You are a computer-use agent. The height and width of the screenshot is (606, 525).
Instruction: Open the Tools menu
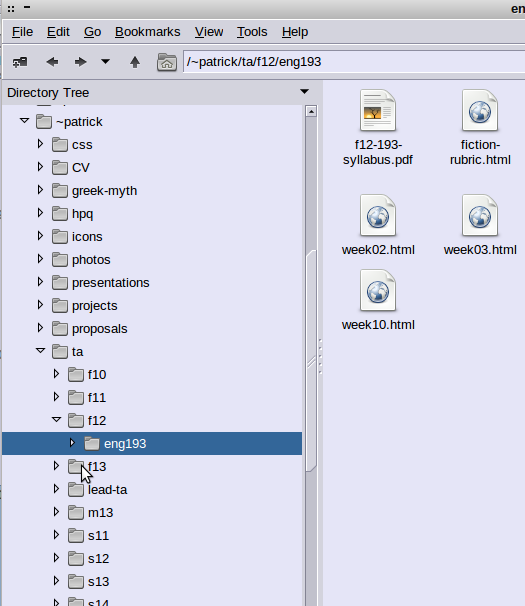pyautogui.click(x=252, y=32)
